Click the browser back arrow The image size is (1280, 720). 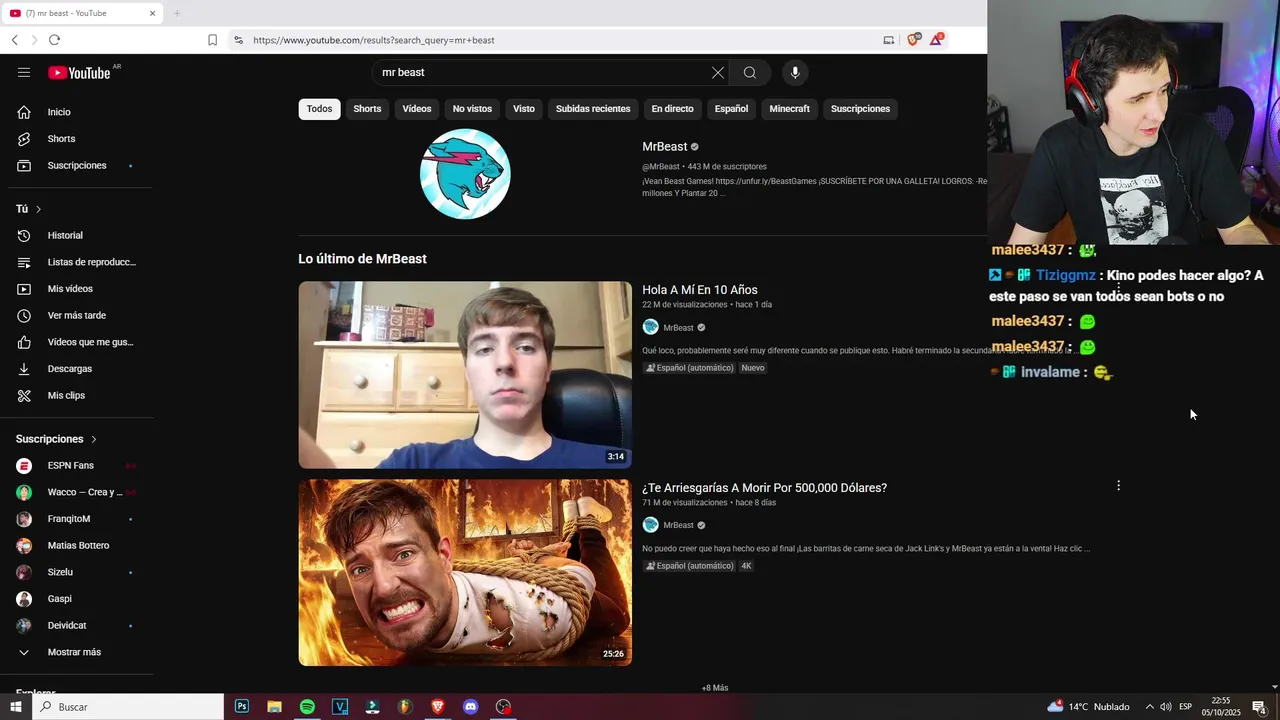(14, 40)
